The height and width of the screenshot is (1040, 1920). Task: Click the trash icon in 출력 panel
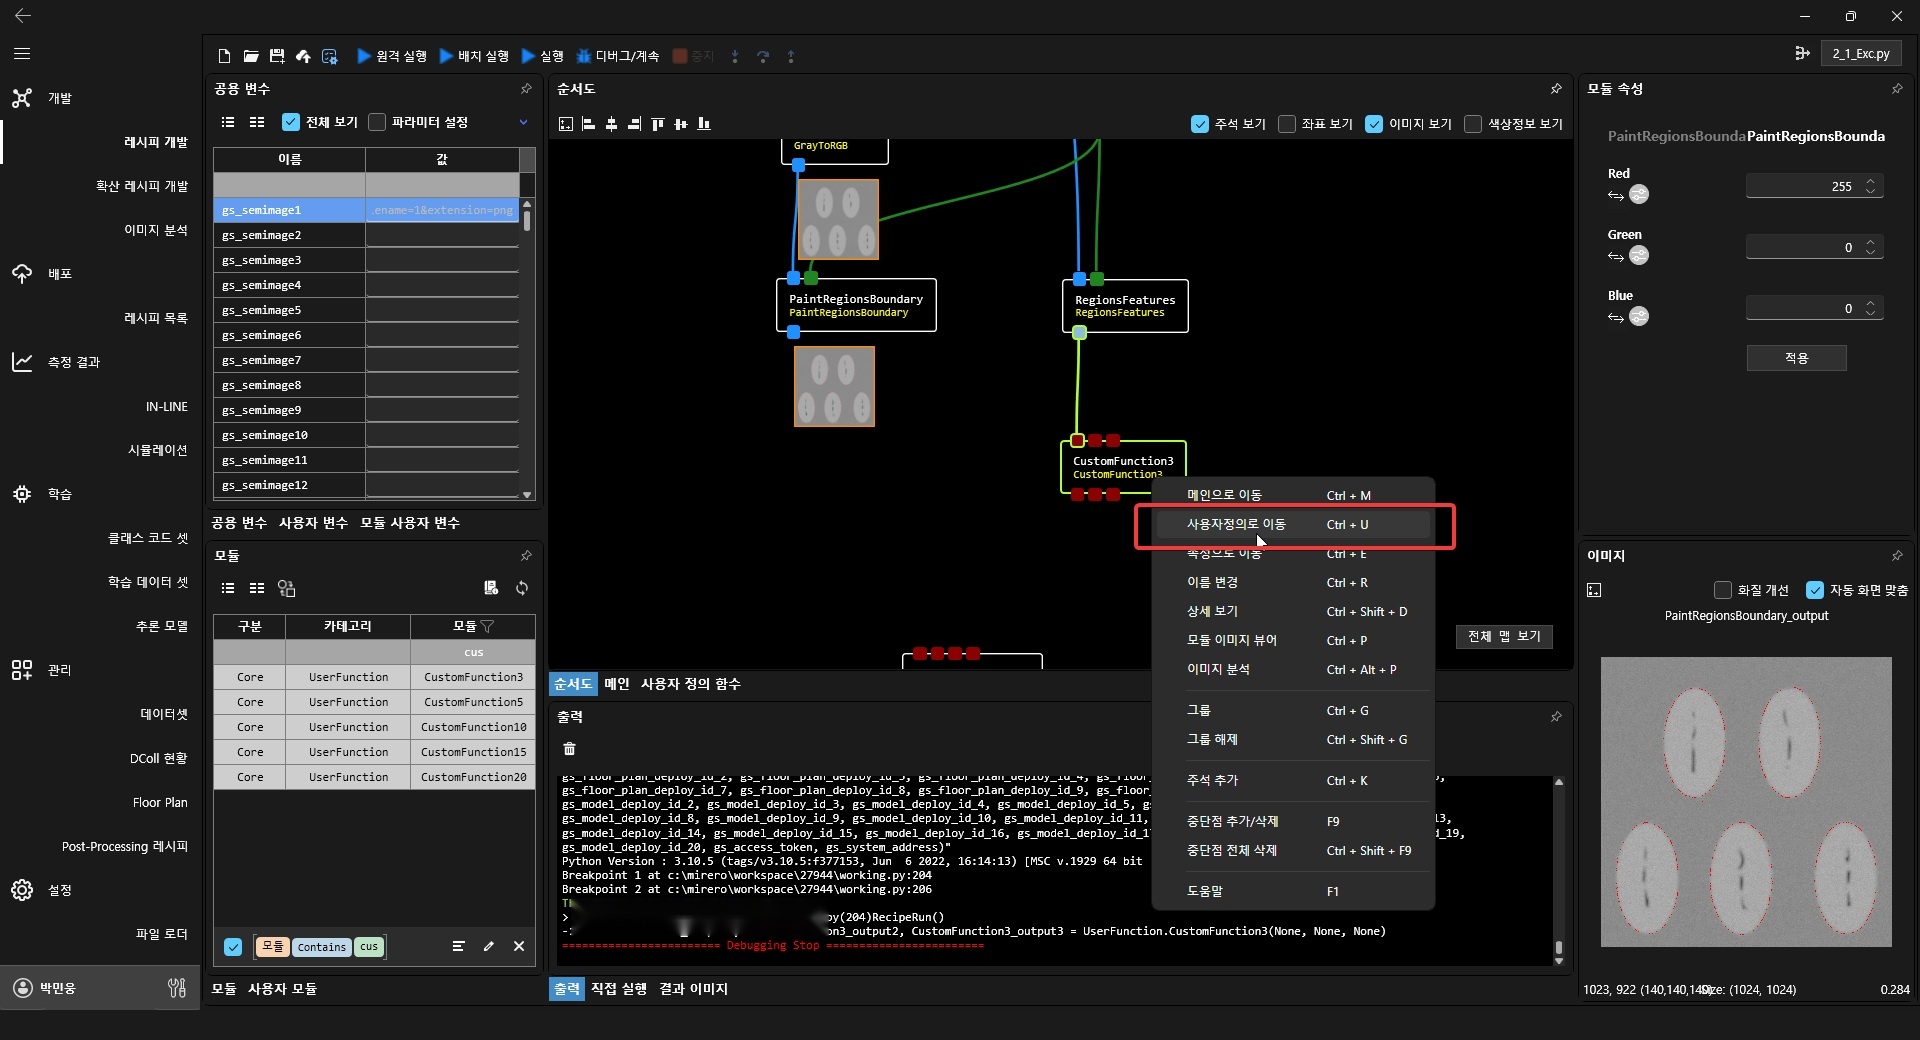pyautogui.click(x=569, y=749)
